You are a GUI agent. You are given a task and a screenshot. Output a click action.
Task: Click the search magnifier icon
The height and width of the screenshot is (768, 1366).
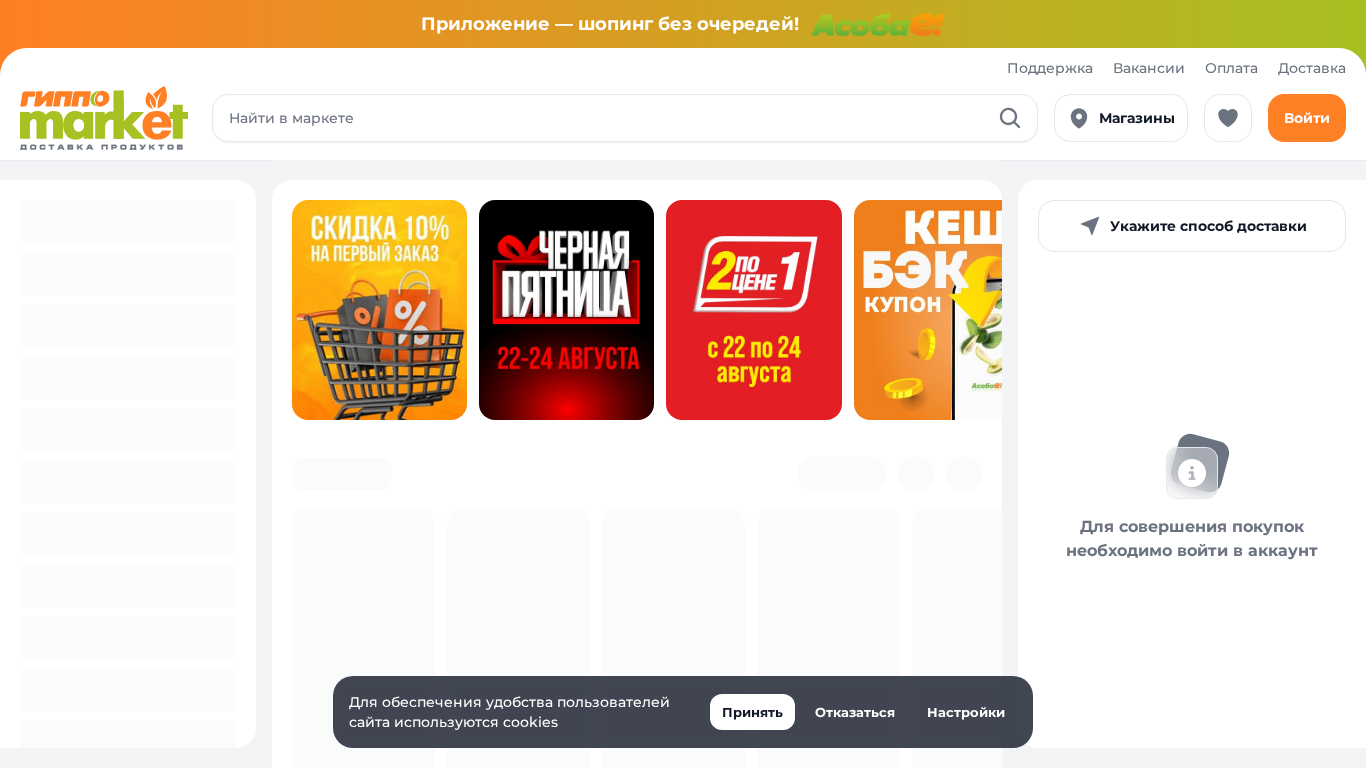pos(1010,118)
